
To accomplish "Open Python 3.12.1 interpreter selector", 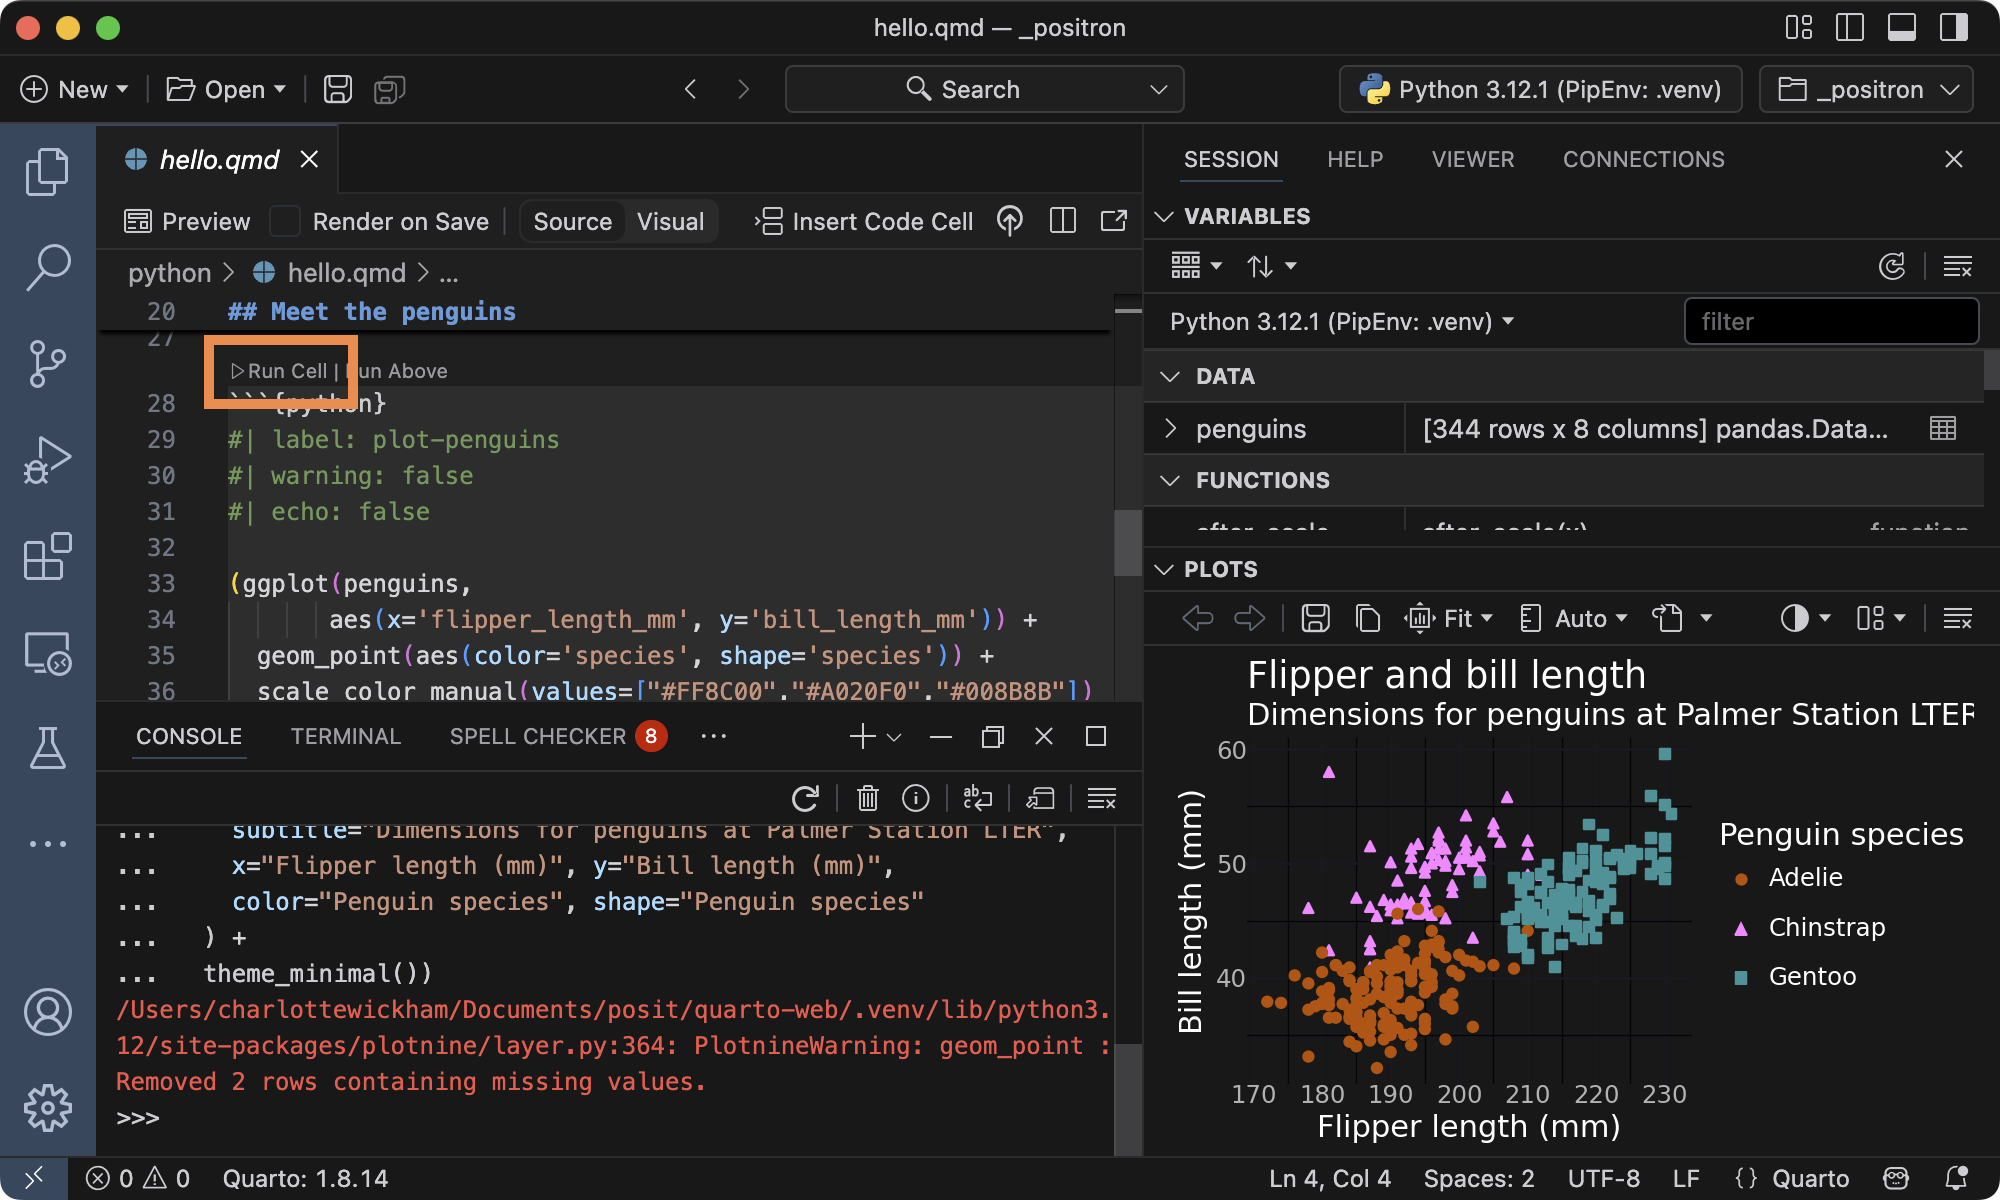I will 1541,89.
